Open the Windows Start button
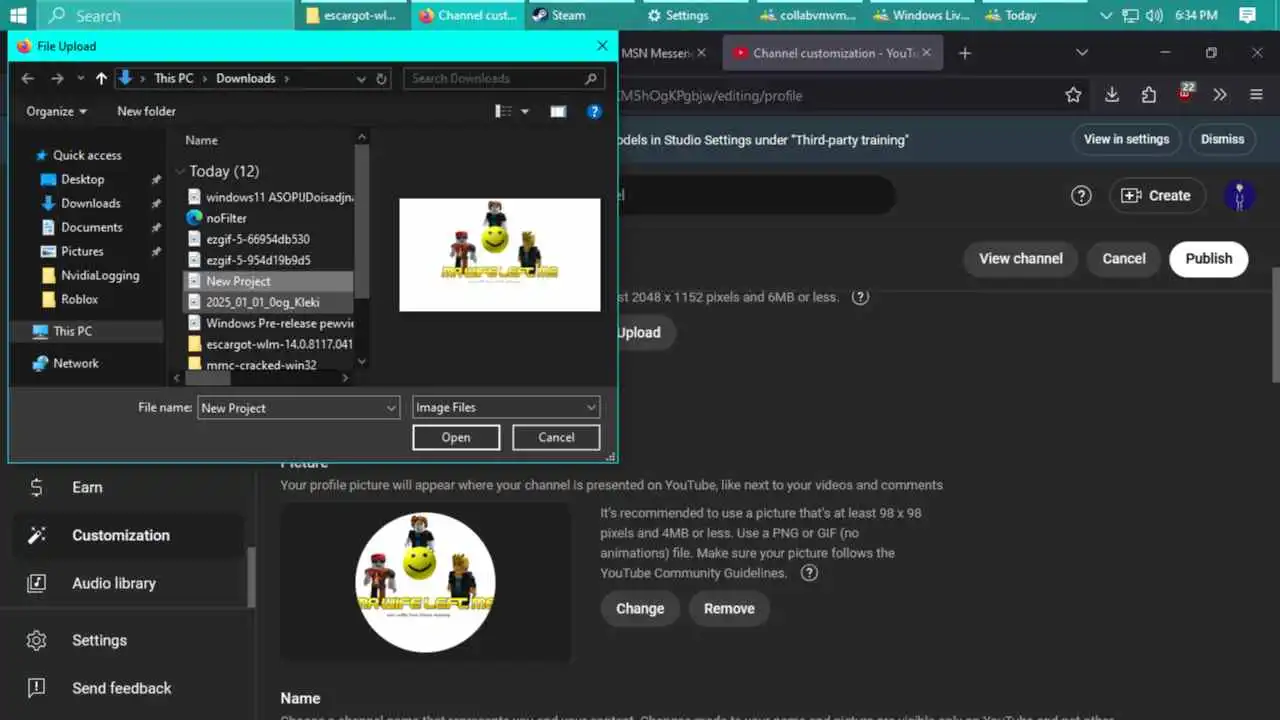Screen dimensions: 1280x720 pos(18,15)
